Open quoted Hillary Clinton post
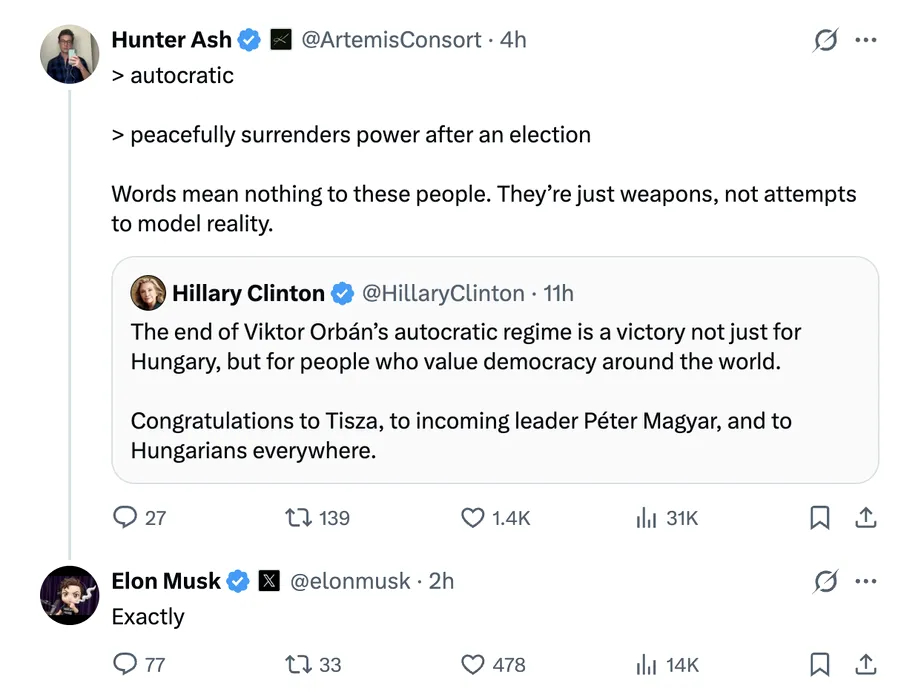 494,390
